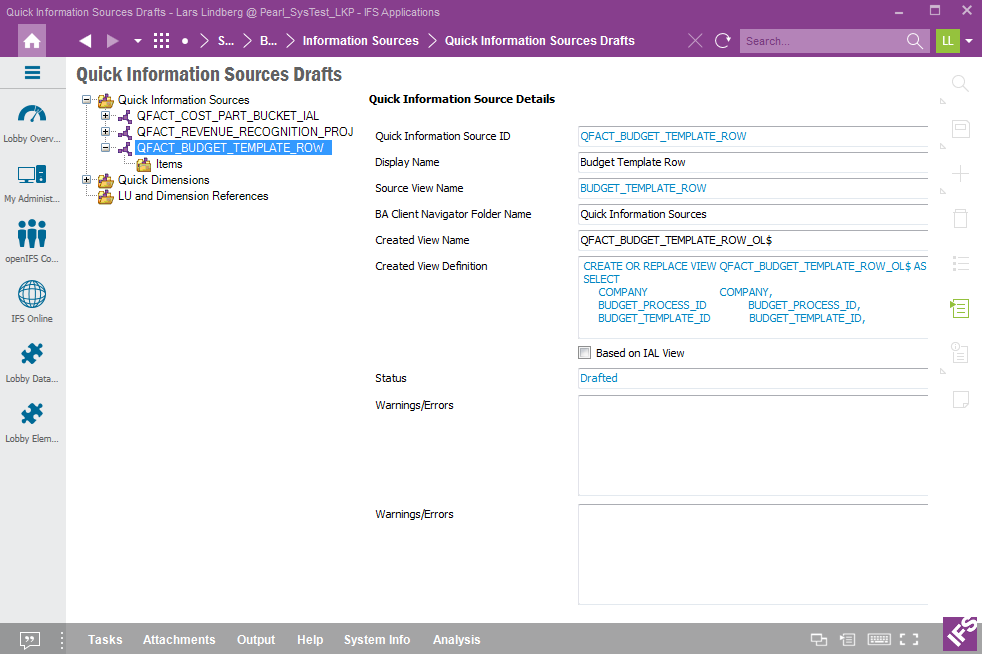Image resolution: width=982 pixels, height=654 pixels.
Task: Open the IFS Online globe icon
Action: pyautogui.click(x=32, y=295)
